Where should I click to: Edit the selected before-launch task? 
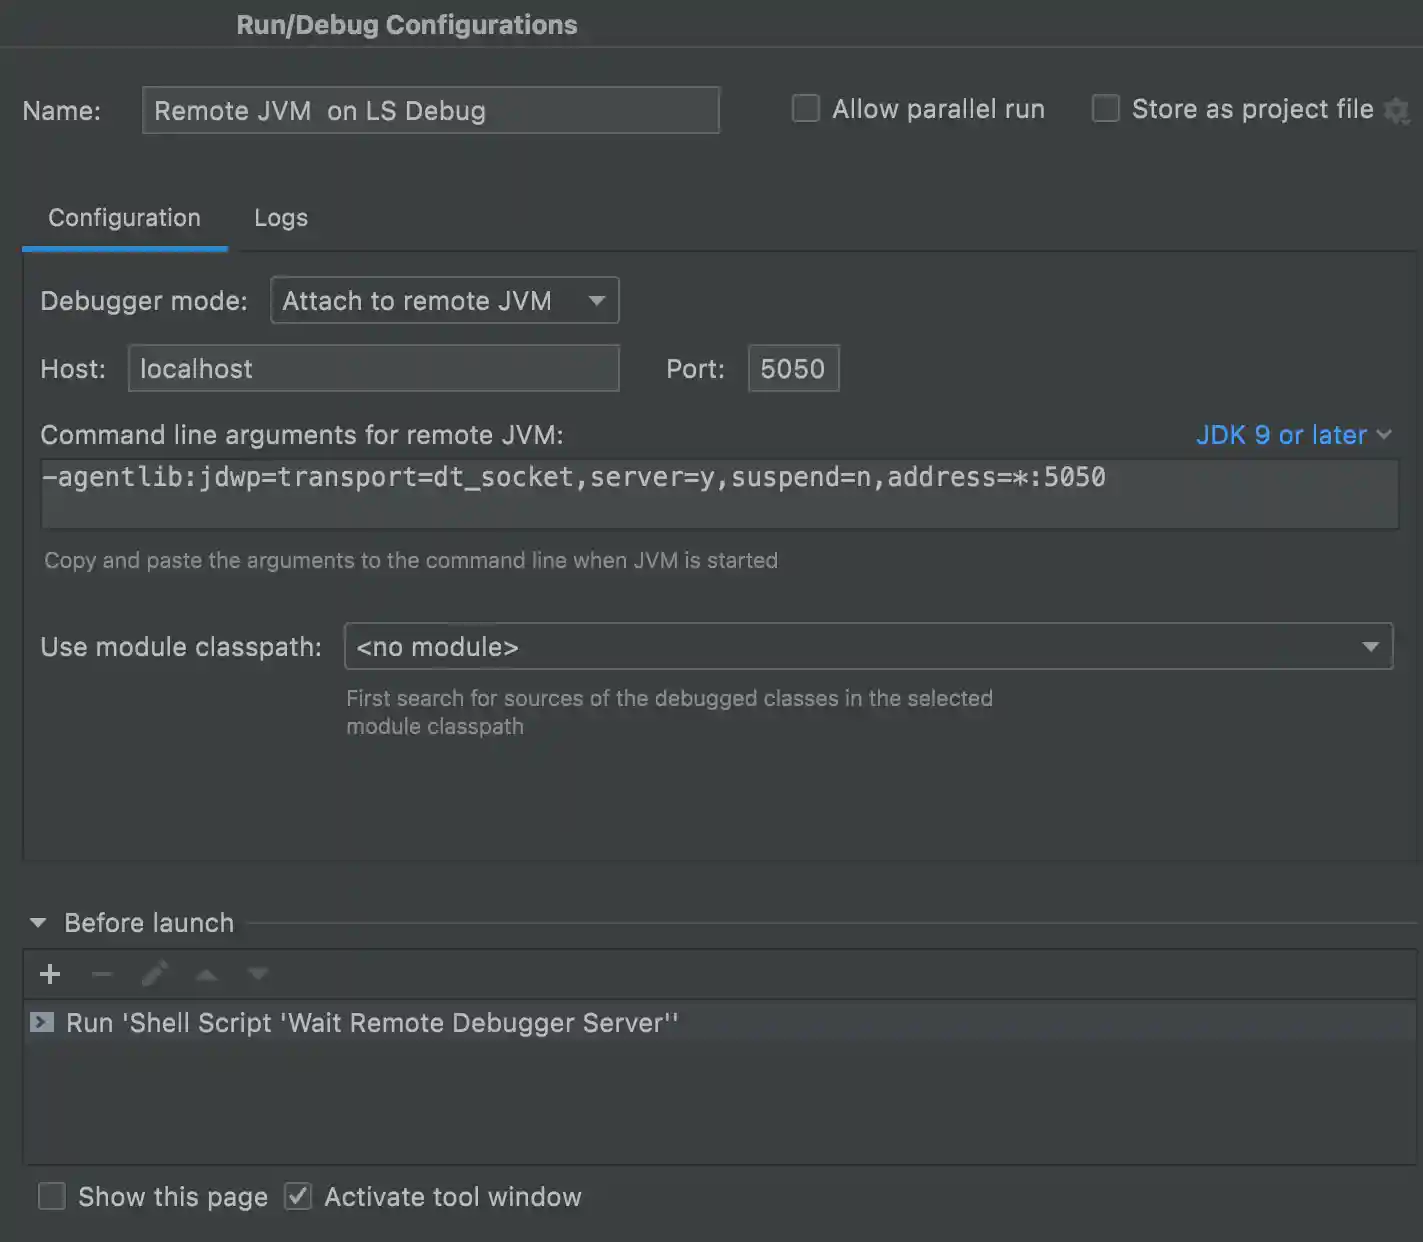coord(154,974)
